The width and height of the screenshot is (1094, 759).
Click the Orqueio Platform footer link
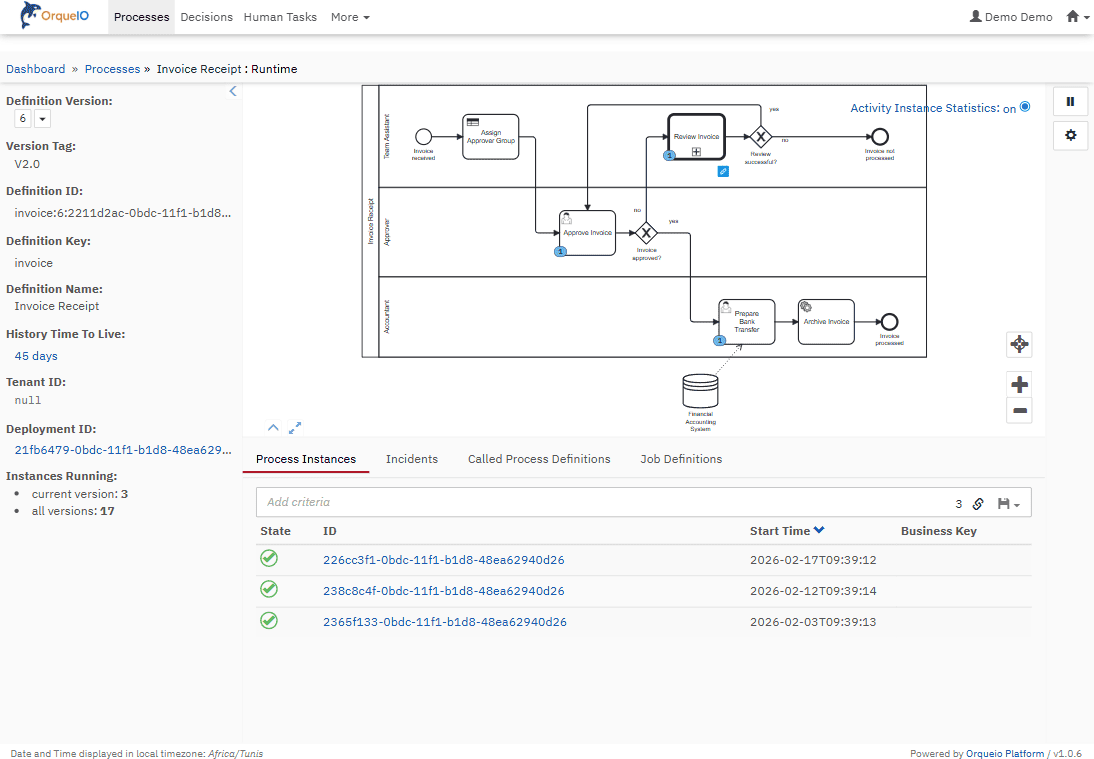[1005, 753]
